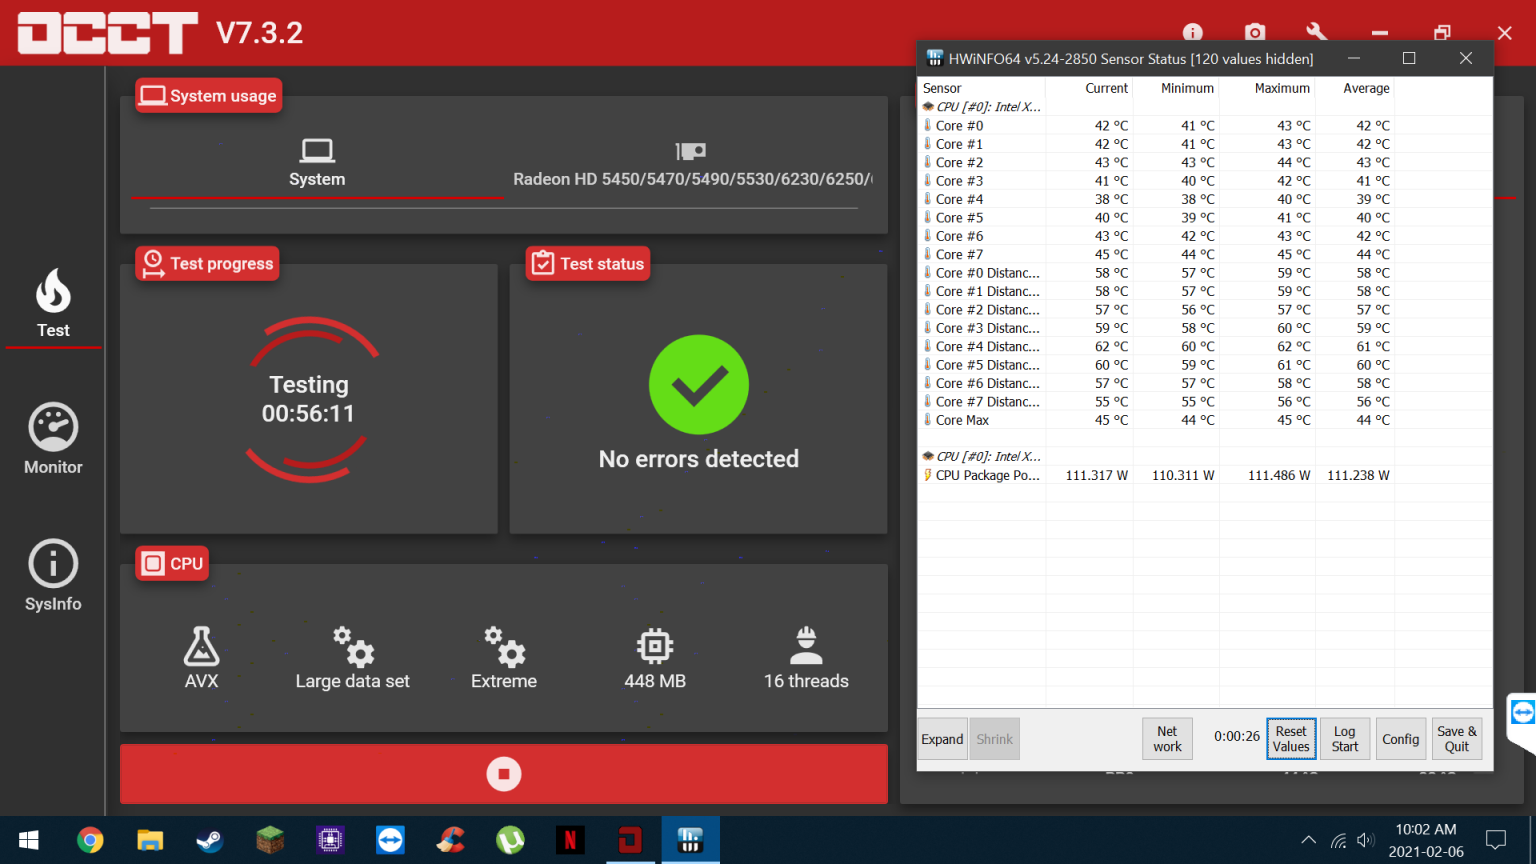Stop the running CPU test
Viewport: 1536px width, 864px height.
click(x=503, y=774)
